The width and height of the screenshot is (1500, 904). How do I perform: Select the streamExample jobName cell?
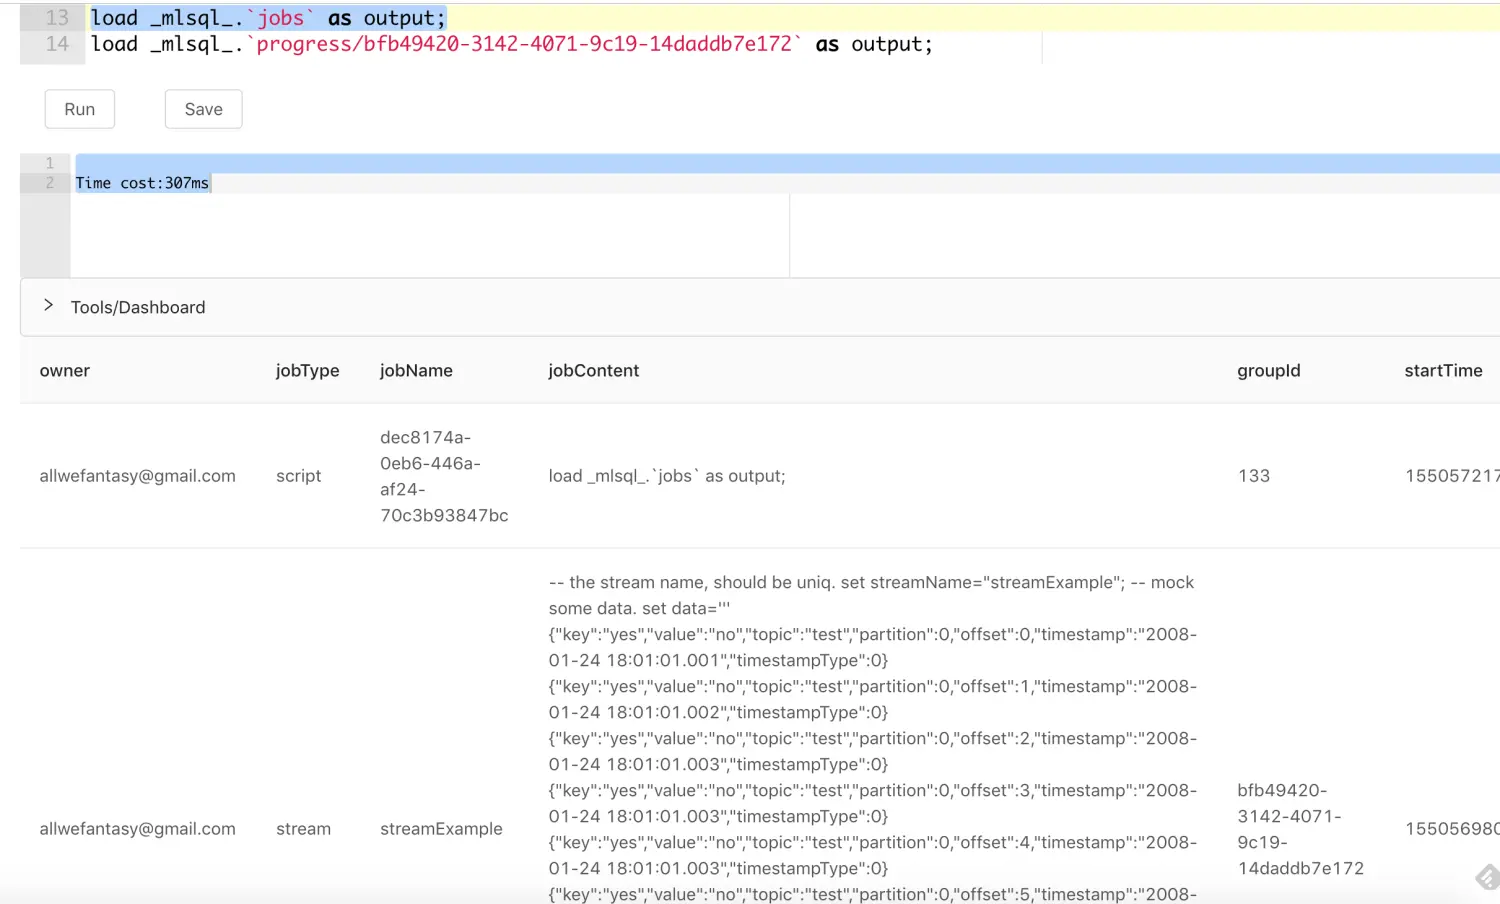(441, 829)
